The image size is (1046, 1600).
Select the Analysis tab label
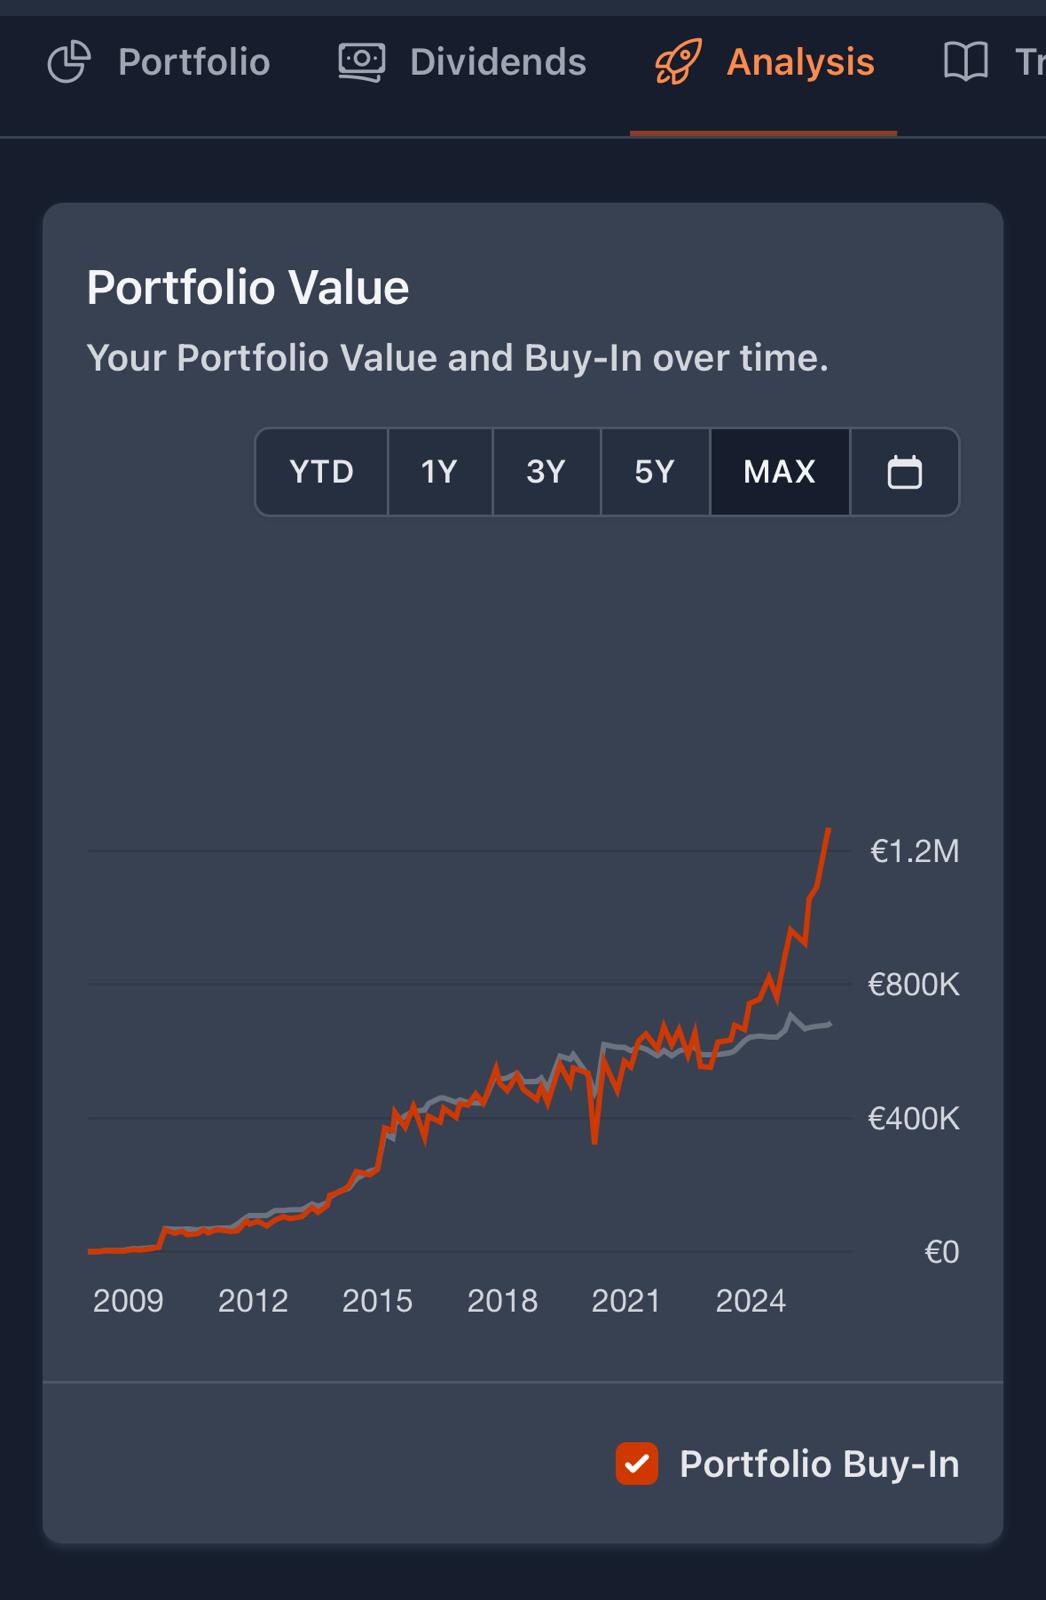point(800,62)
